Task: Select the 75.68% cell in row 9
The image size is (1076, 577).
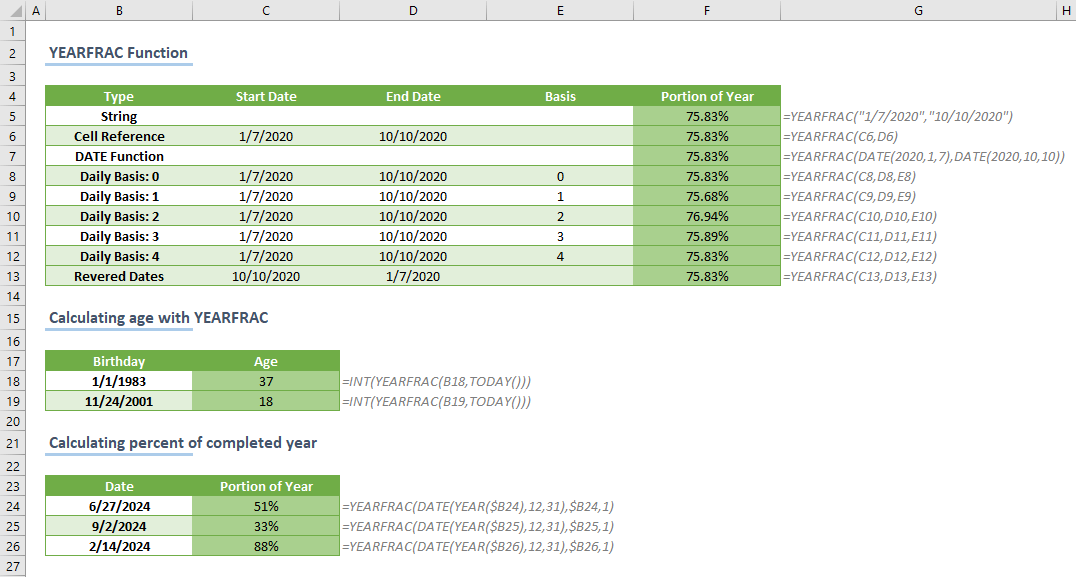Action: coord(707,196)
